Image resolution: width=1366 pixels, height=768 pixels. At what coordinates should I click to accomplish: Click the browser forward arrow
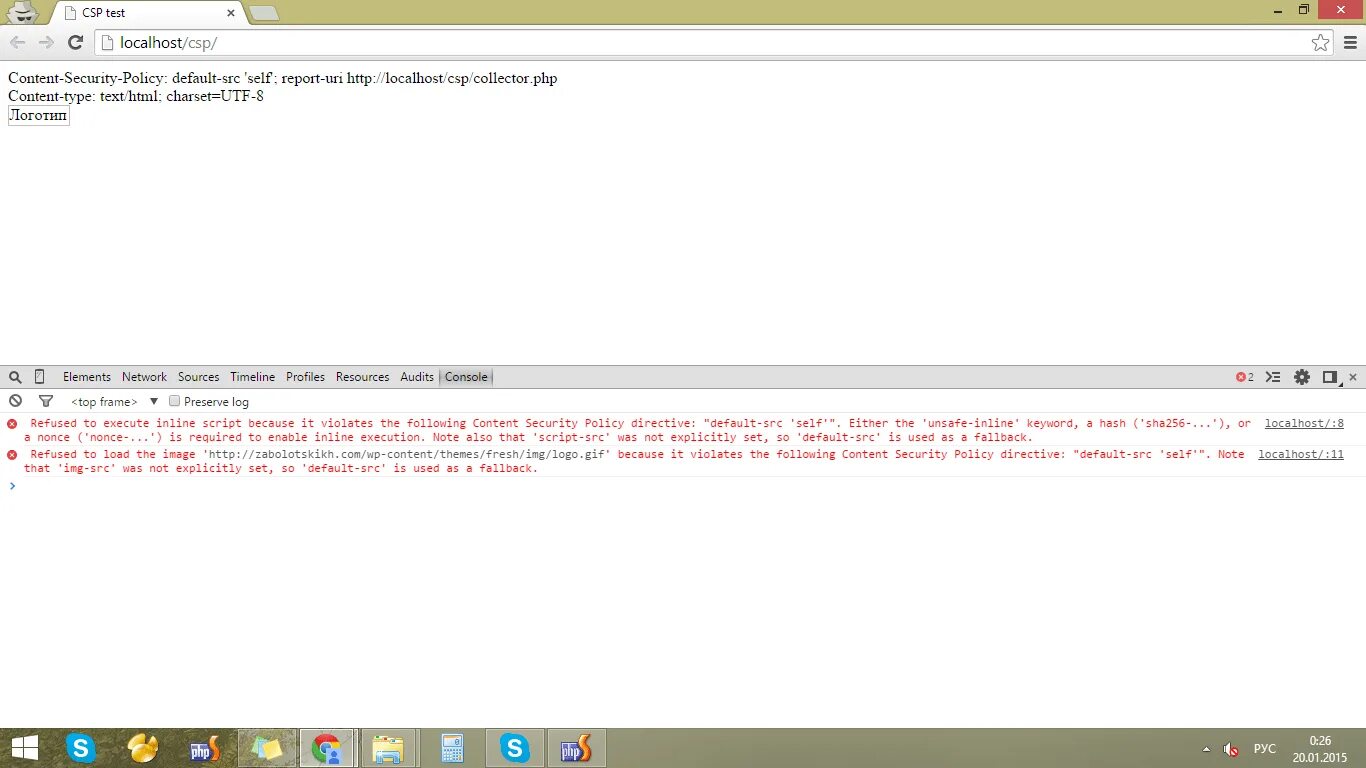pyautogui.click(x=46, y=42)
